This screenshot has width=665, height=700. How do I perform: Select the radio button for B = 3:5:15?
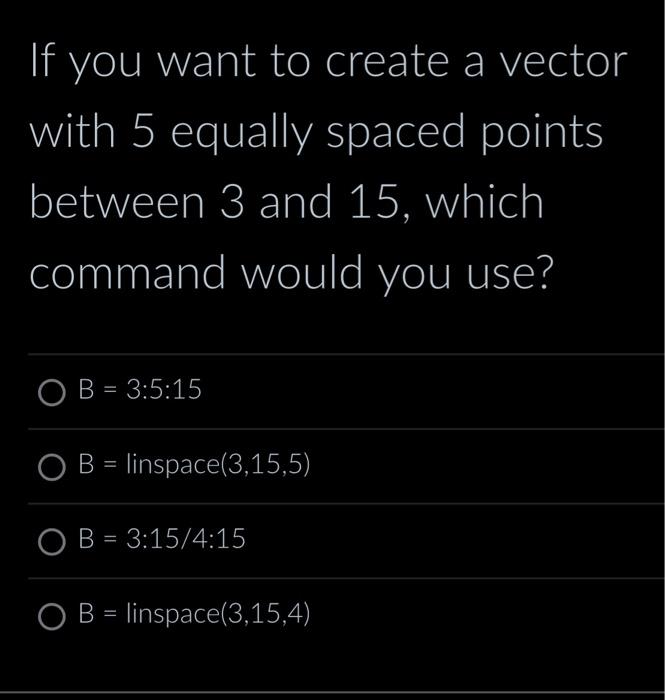[52, 393]
